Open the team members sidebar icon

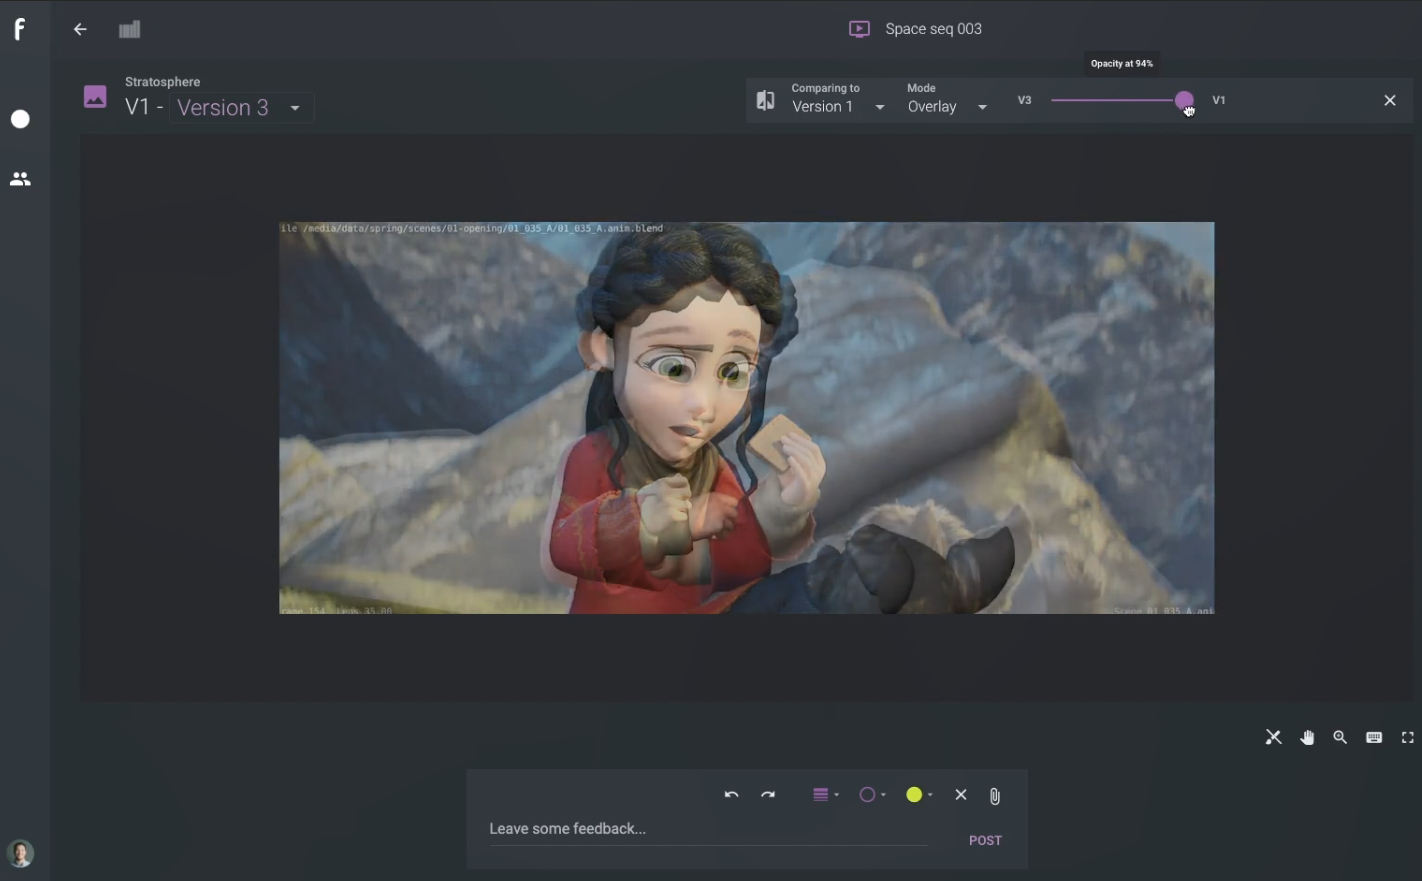[x=20, y=180]
